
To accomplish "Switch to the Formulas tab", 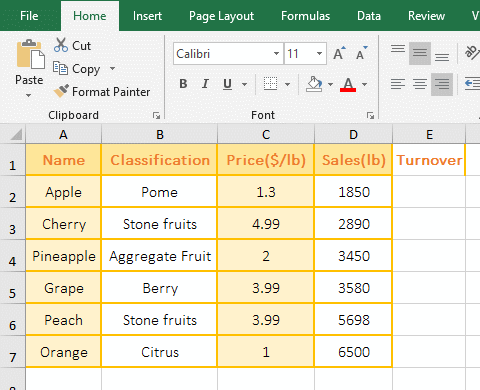I will coord(305,16).
